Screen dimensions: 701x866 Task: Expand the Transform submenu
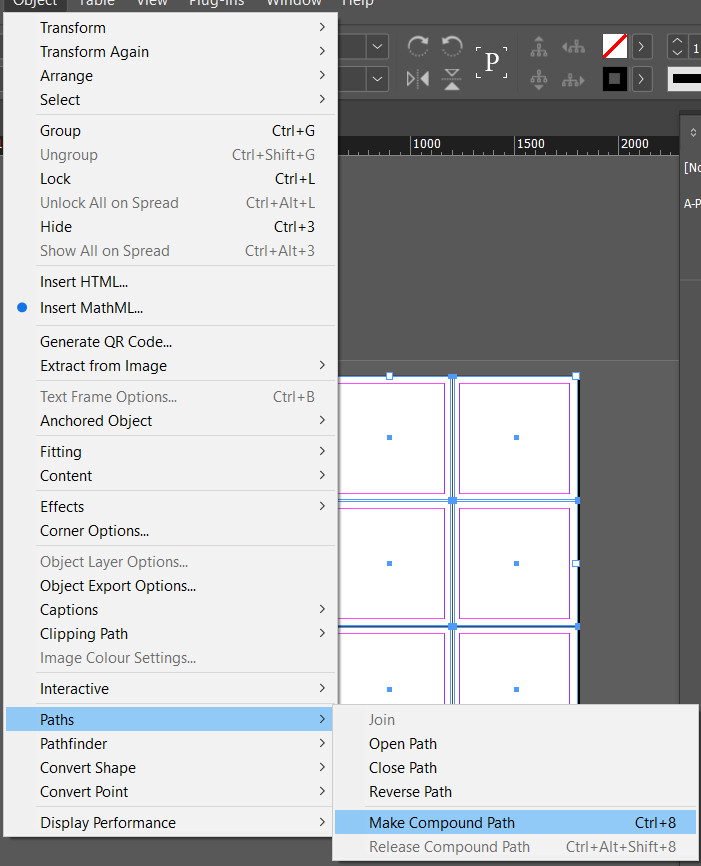[73, 27]
